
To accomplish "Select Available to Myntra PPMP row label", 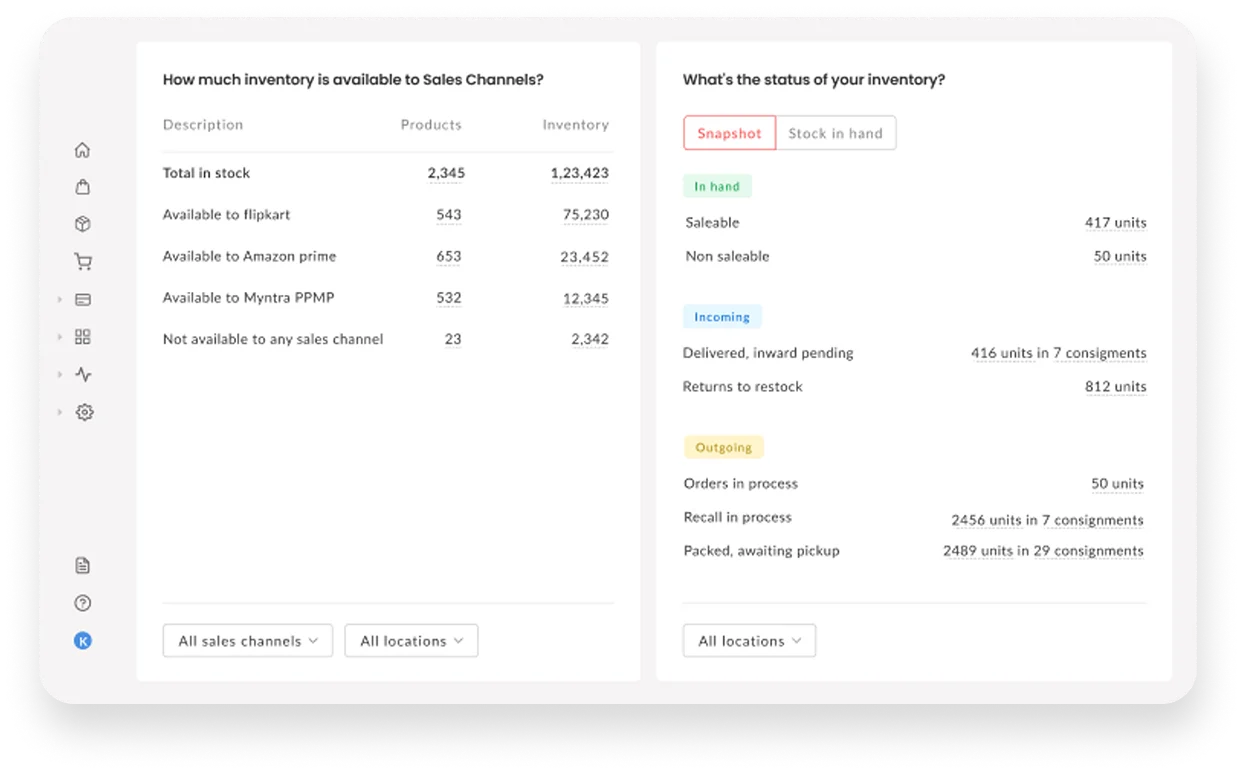I will [x=248, y=298].
